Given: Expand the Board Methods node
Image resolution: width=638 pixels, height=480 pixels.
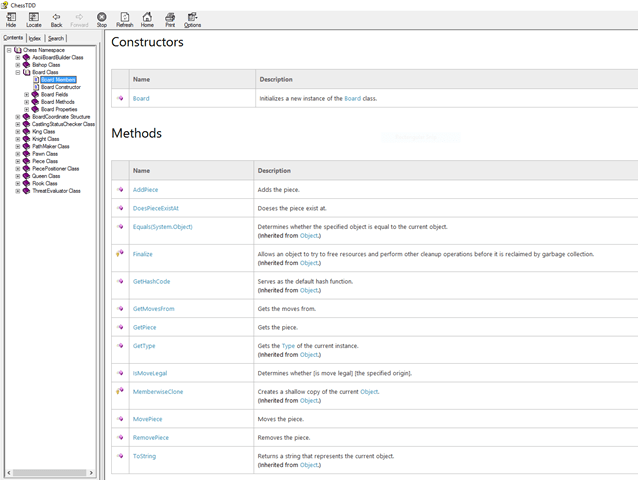Looking at the screenshot, I should coord(26,102).
